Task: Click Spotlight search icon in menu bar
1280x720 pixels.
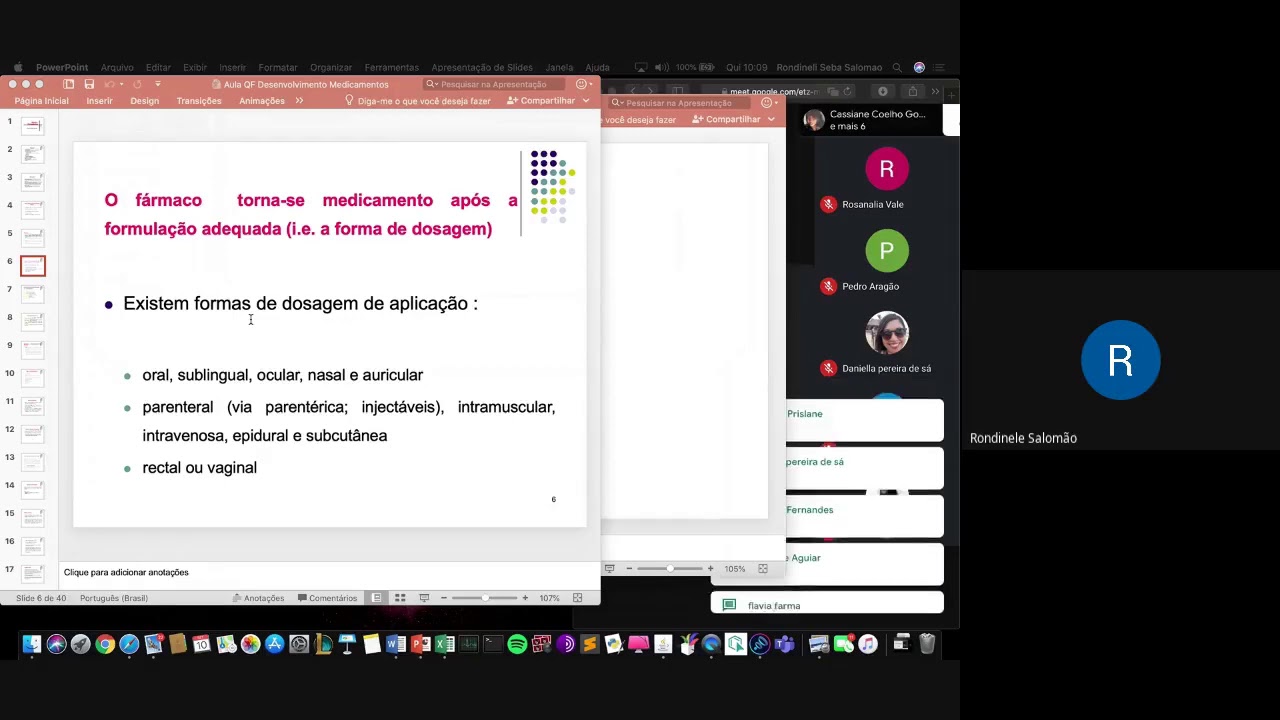Action: (x=897, y=67)
